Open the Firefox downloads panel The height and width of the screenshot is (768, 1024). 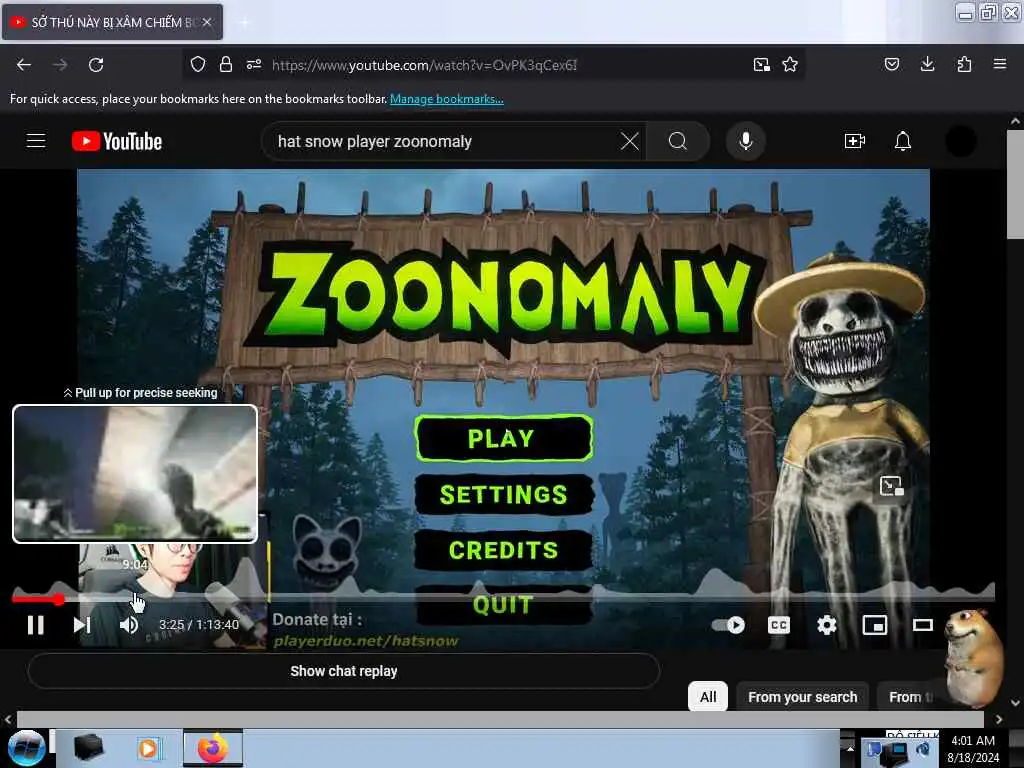click(x=927, y=64)
